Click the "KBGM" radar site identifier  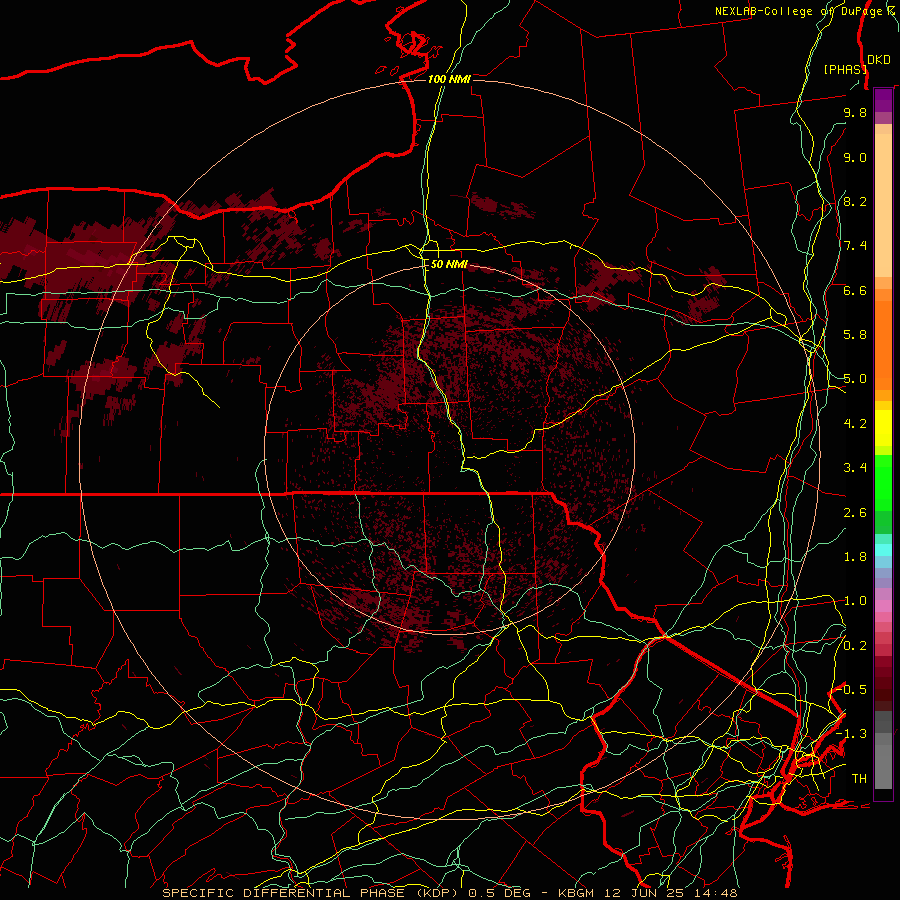click(x=577, y=893)
